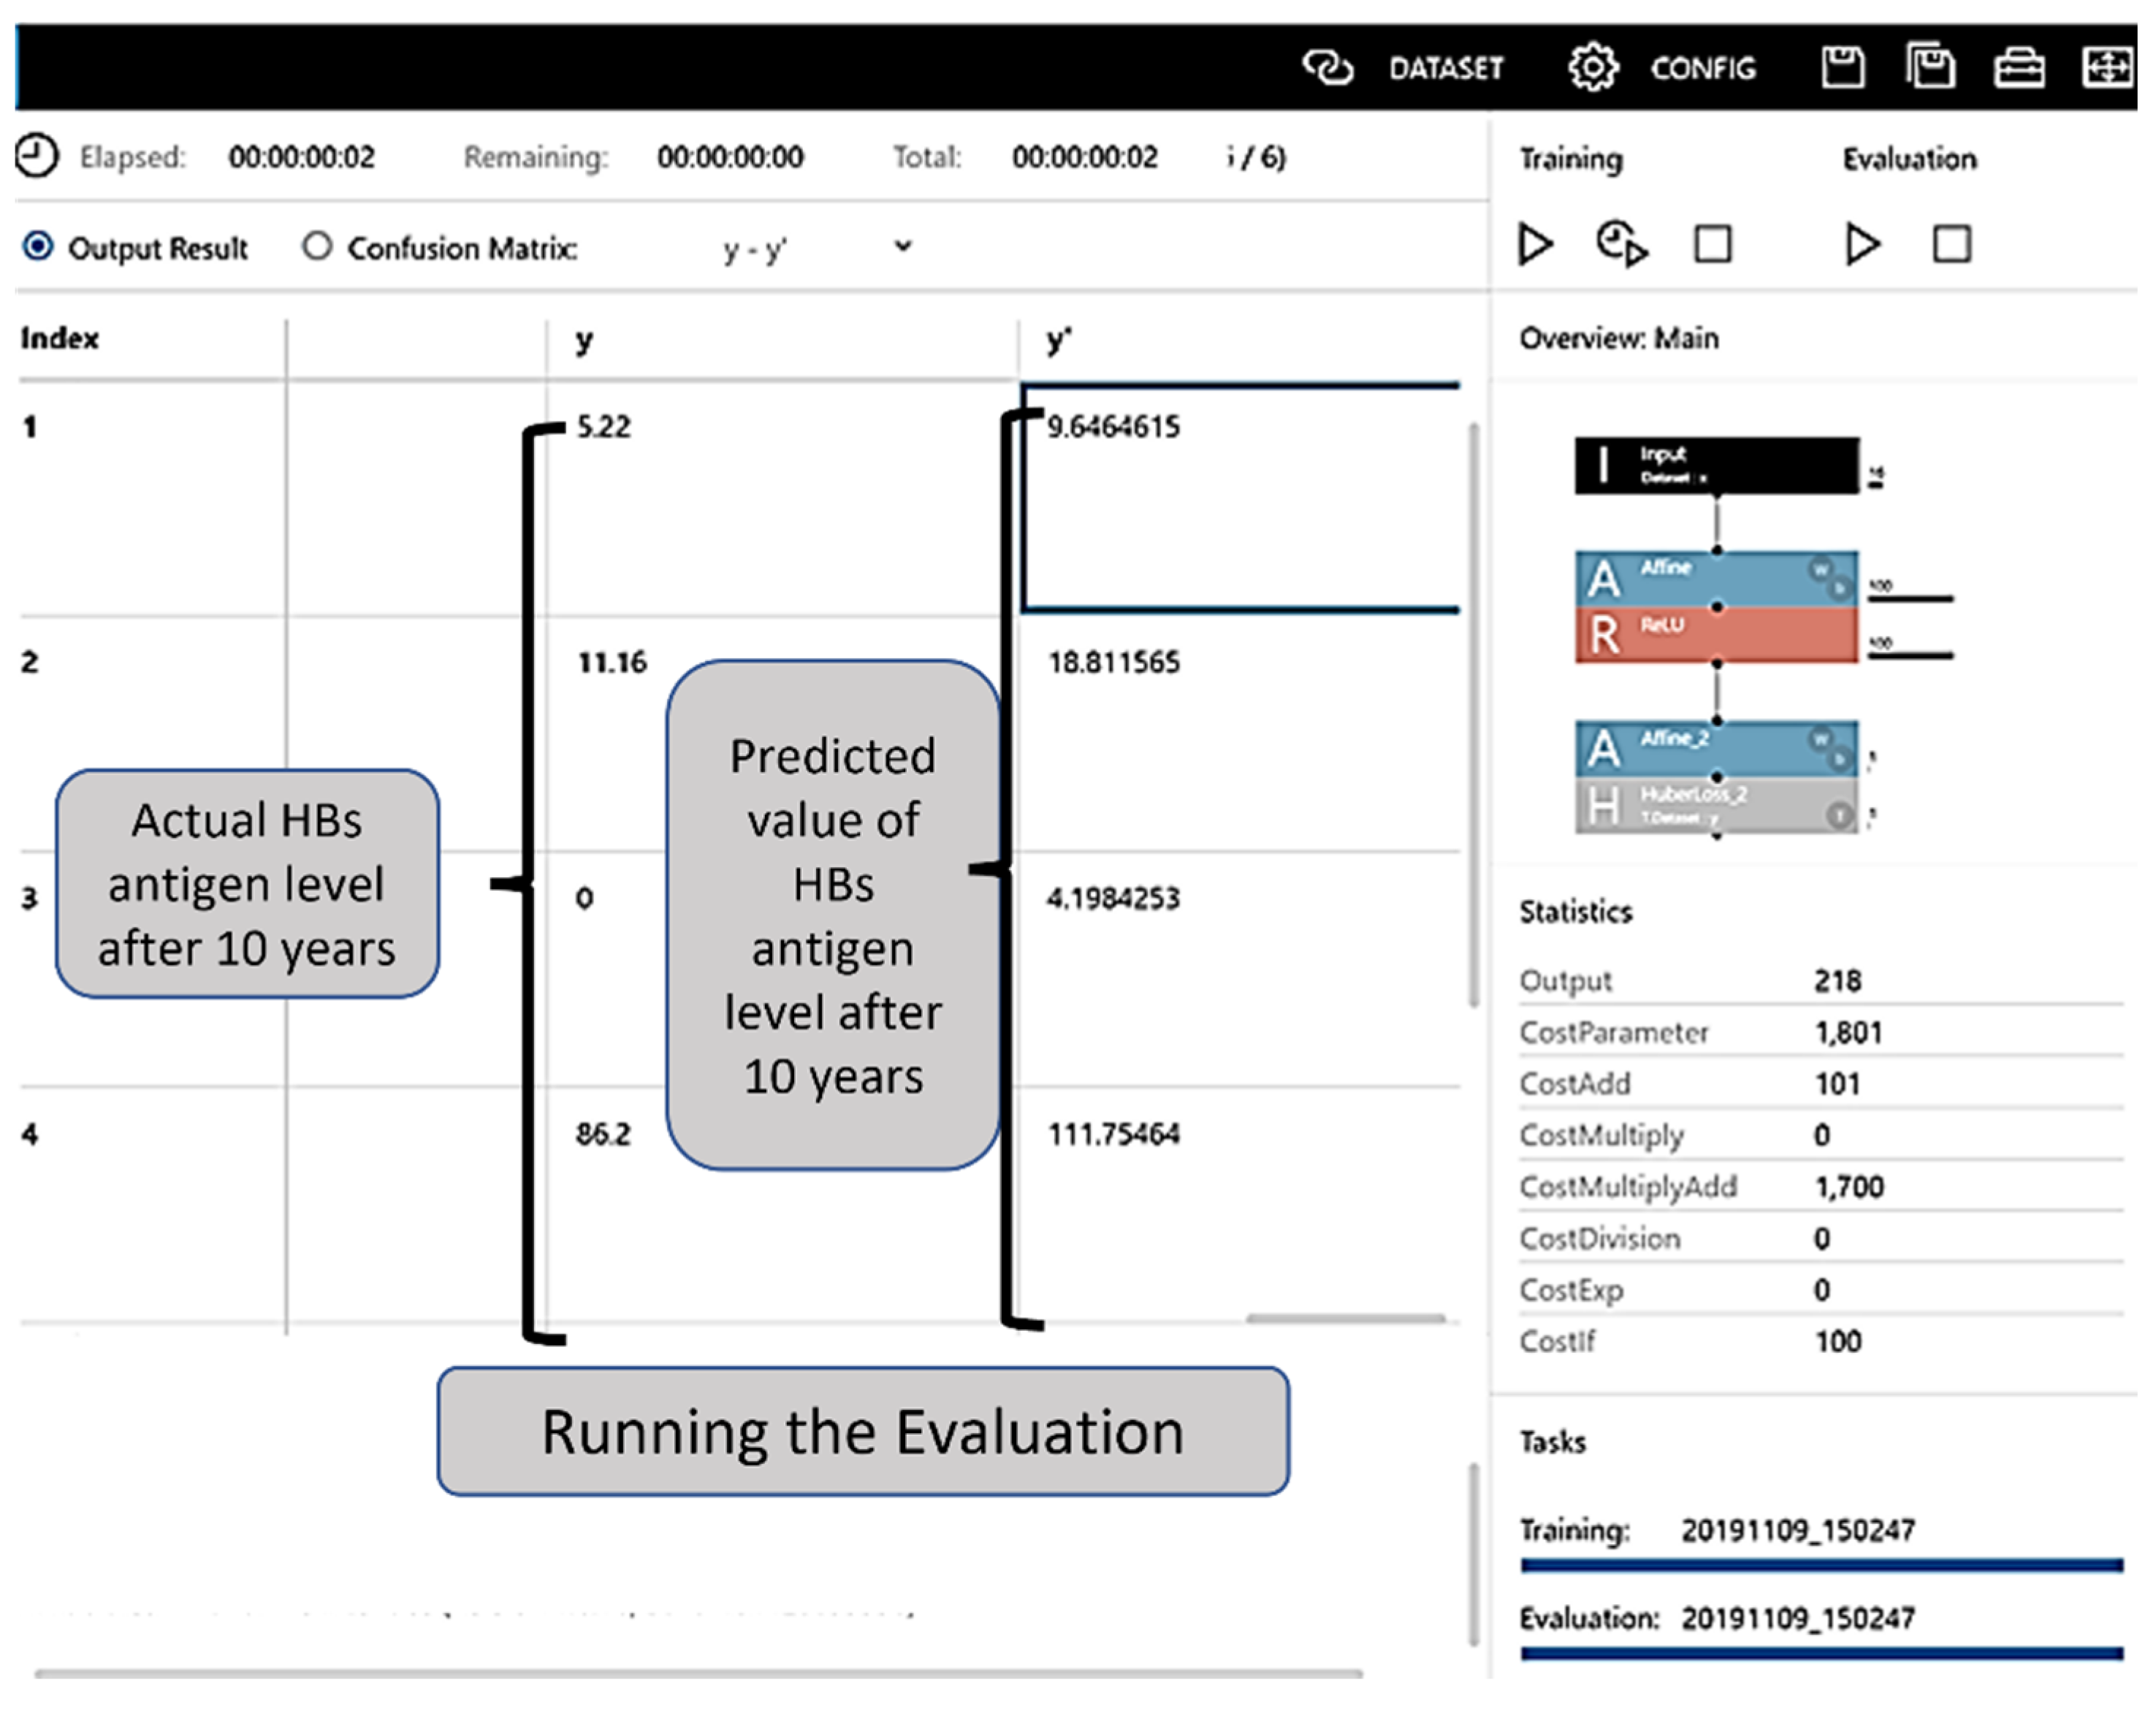Image resolution: width=2156 pixels, height=1721 pixels.
Task: Run evaluation with the play button
Action: (1861, 245)
